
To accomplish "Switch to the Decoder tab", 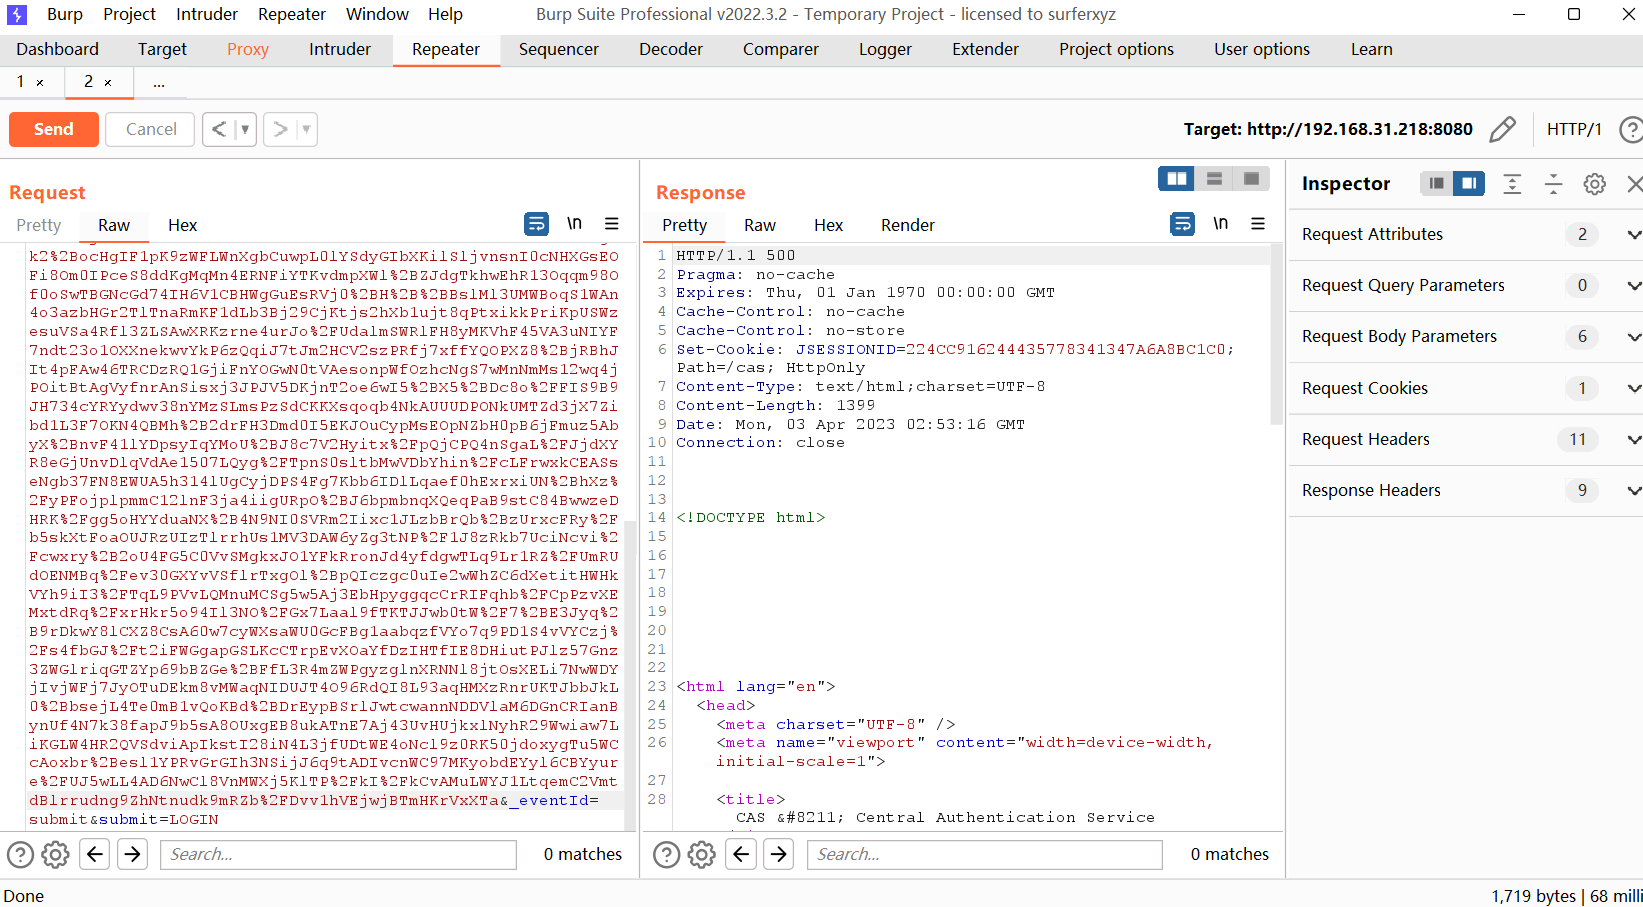I will tap(670, 49).
